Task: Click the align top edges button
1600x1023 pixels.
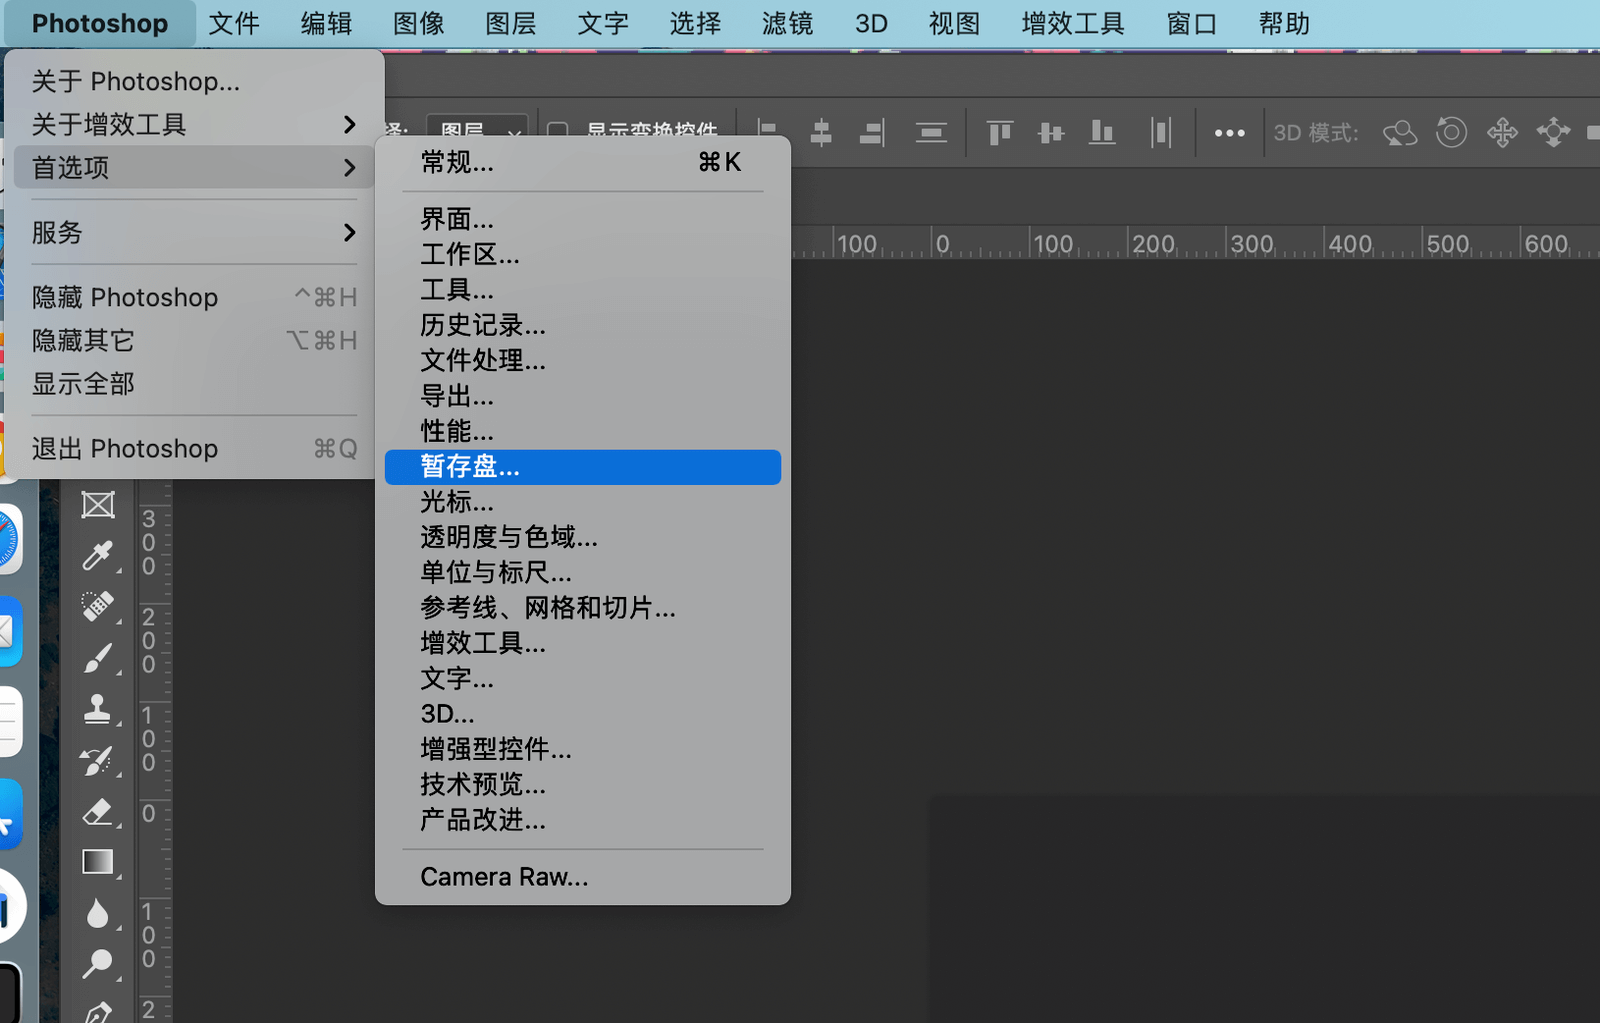Action: pos(999,132)
